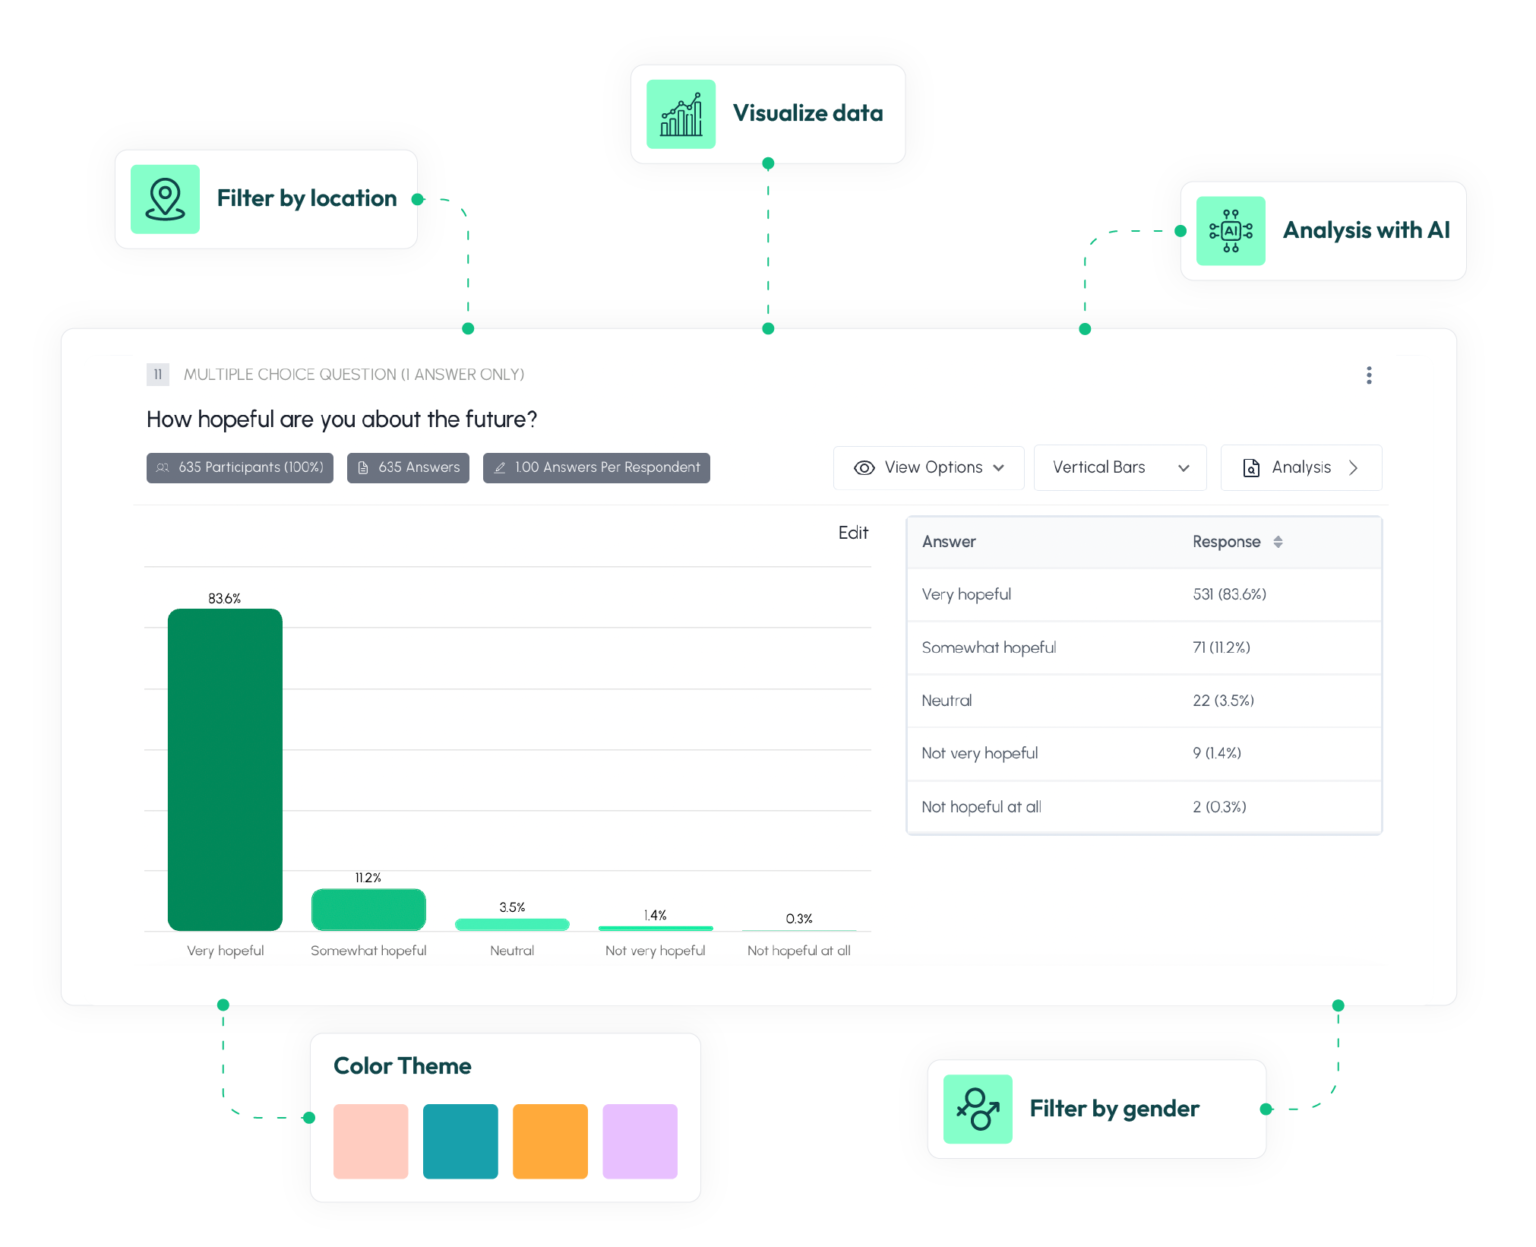The image size is (1536, 1247).
Task: Click the eye icon in View Options
Action: [x=864, y=468]
